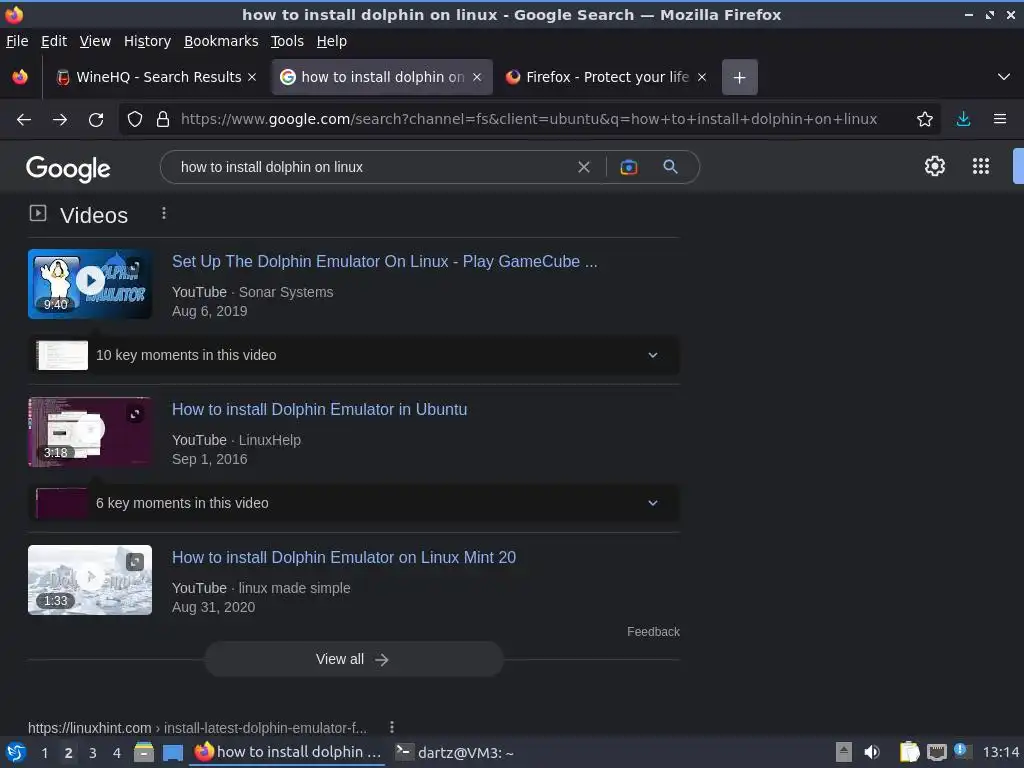Switch to WineHQ - Search Results tab

158,77
